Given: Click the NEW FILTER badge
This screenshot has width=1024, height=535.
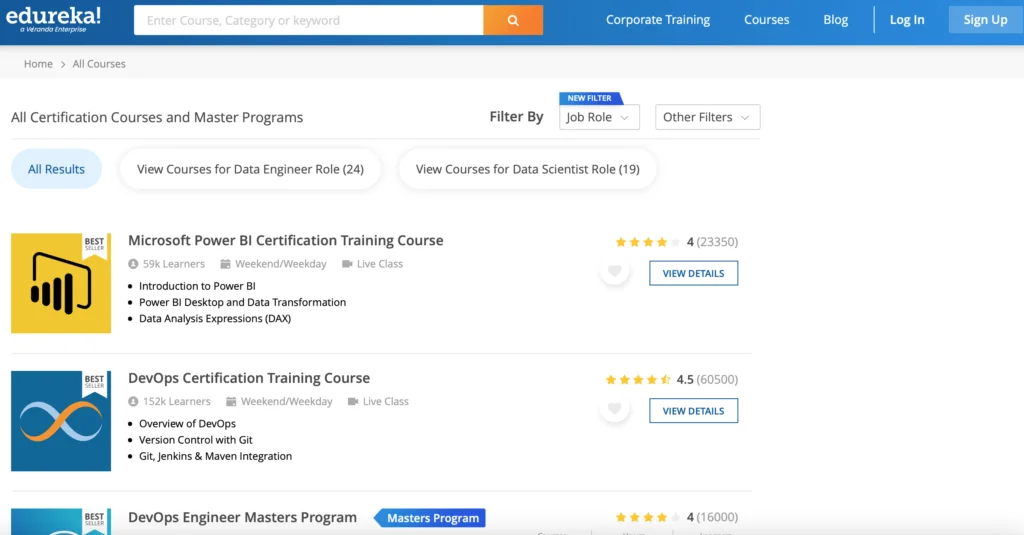Looking at the screenshot, I should click(590, 98).
